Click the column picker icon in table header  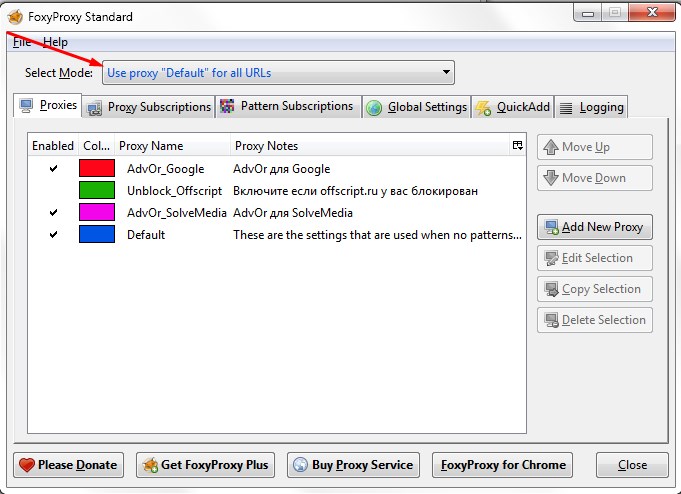pyautogui.click(x=517, y=145)
